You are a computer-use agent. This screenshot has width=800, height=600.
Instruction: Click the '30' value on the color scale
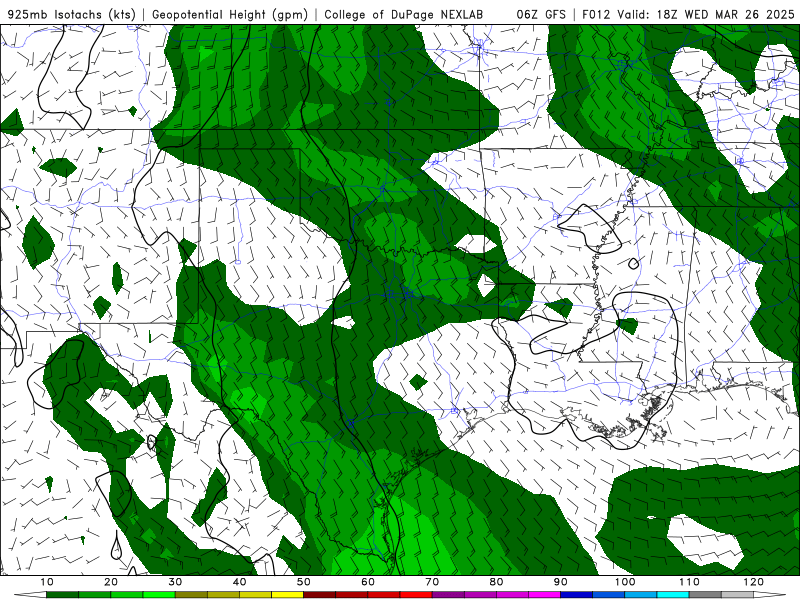175,582
